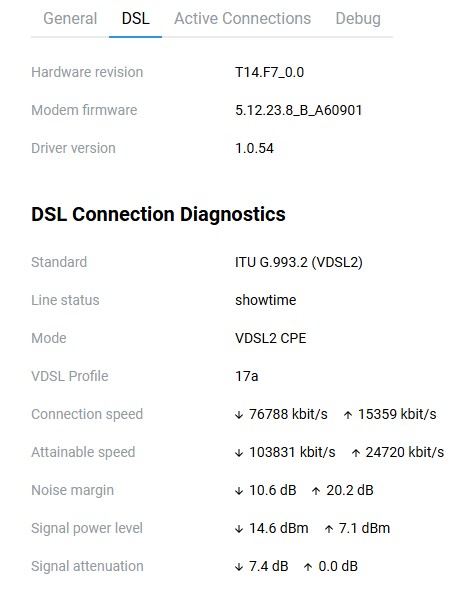The height and width of the screenshot is (598, 471).
Task: Click the hardware revision value T14.F7_0.0
Action: (269, 72)
